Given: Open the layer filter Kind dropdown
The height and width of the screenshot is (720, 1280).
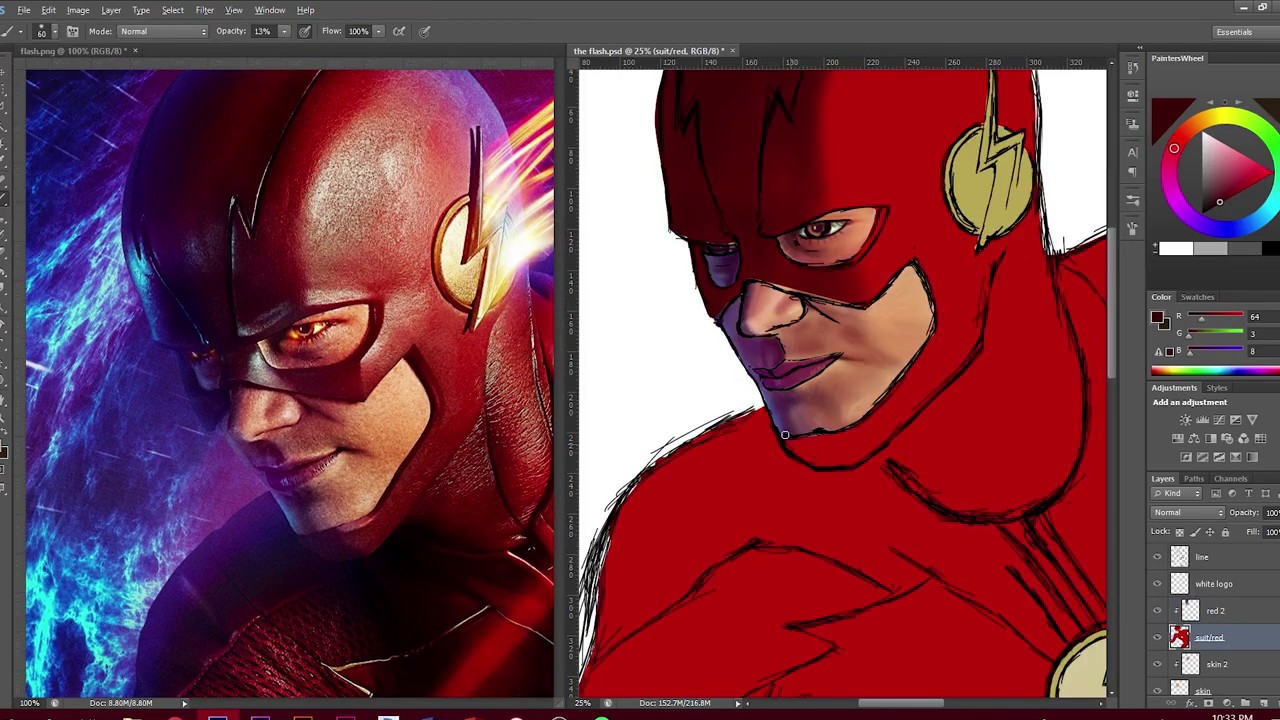Looking at the screenshot, I should [x=1176, y=493].
